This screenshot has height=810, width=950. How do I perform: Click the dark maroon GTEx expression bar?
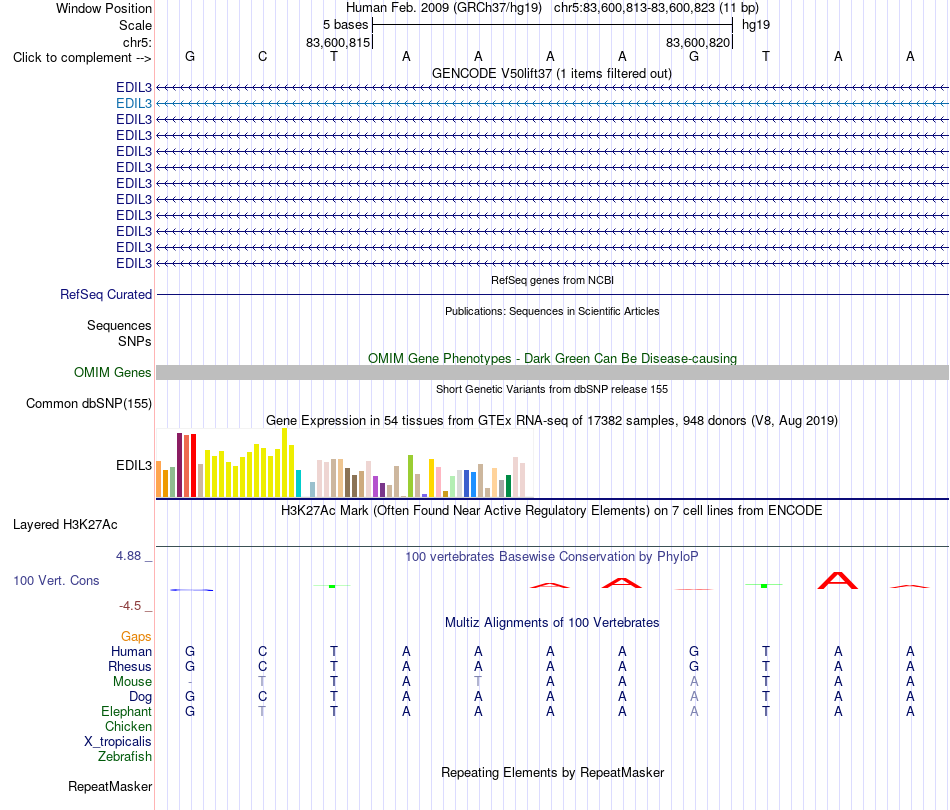pos(180,465)
